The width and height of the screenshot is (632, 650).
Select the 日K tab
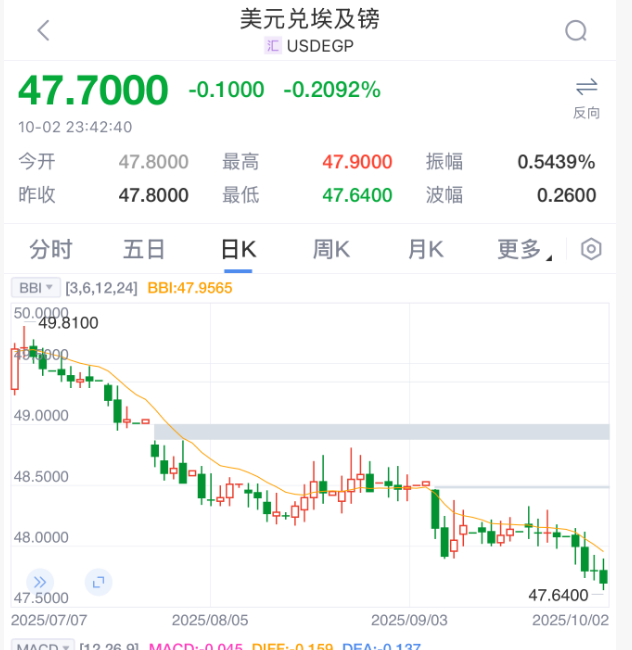(x=238, y=249)
